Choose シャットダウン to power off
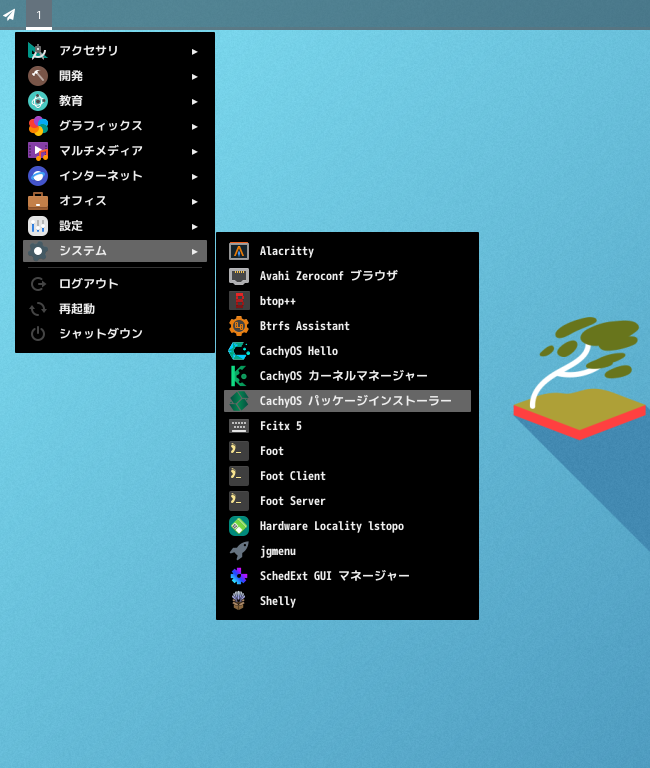 (x=100, y=333)
